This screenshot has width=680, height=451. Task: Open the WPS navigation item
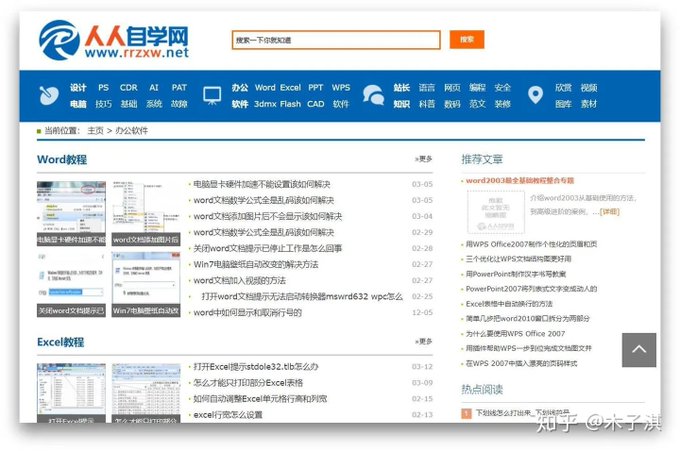coord(341,88)
